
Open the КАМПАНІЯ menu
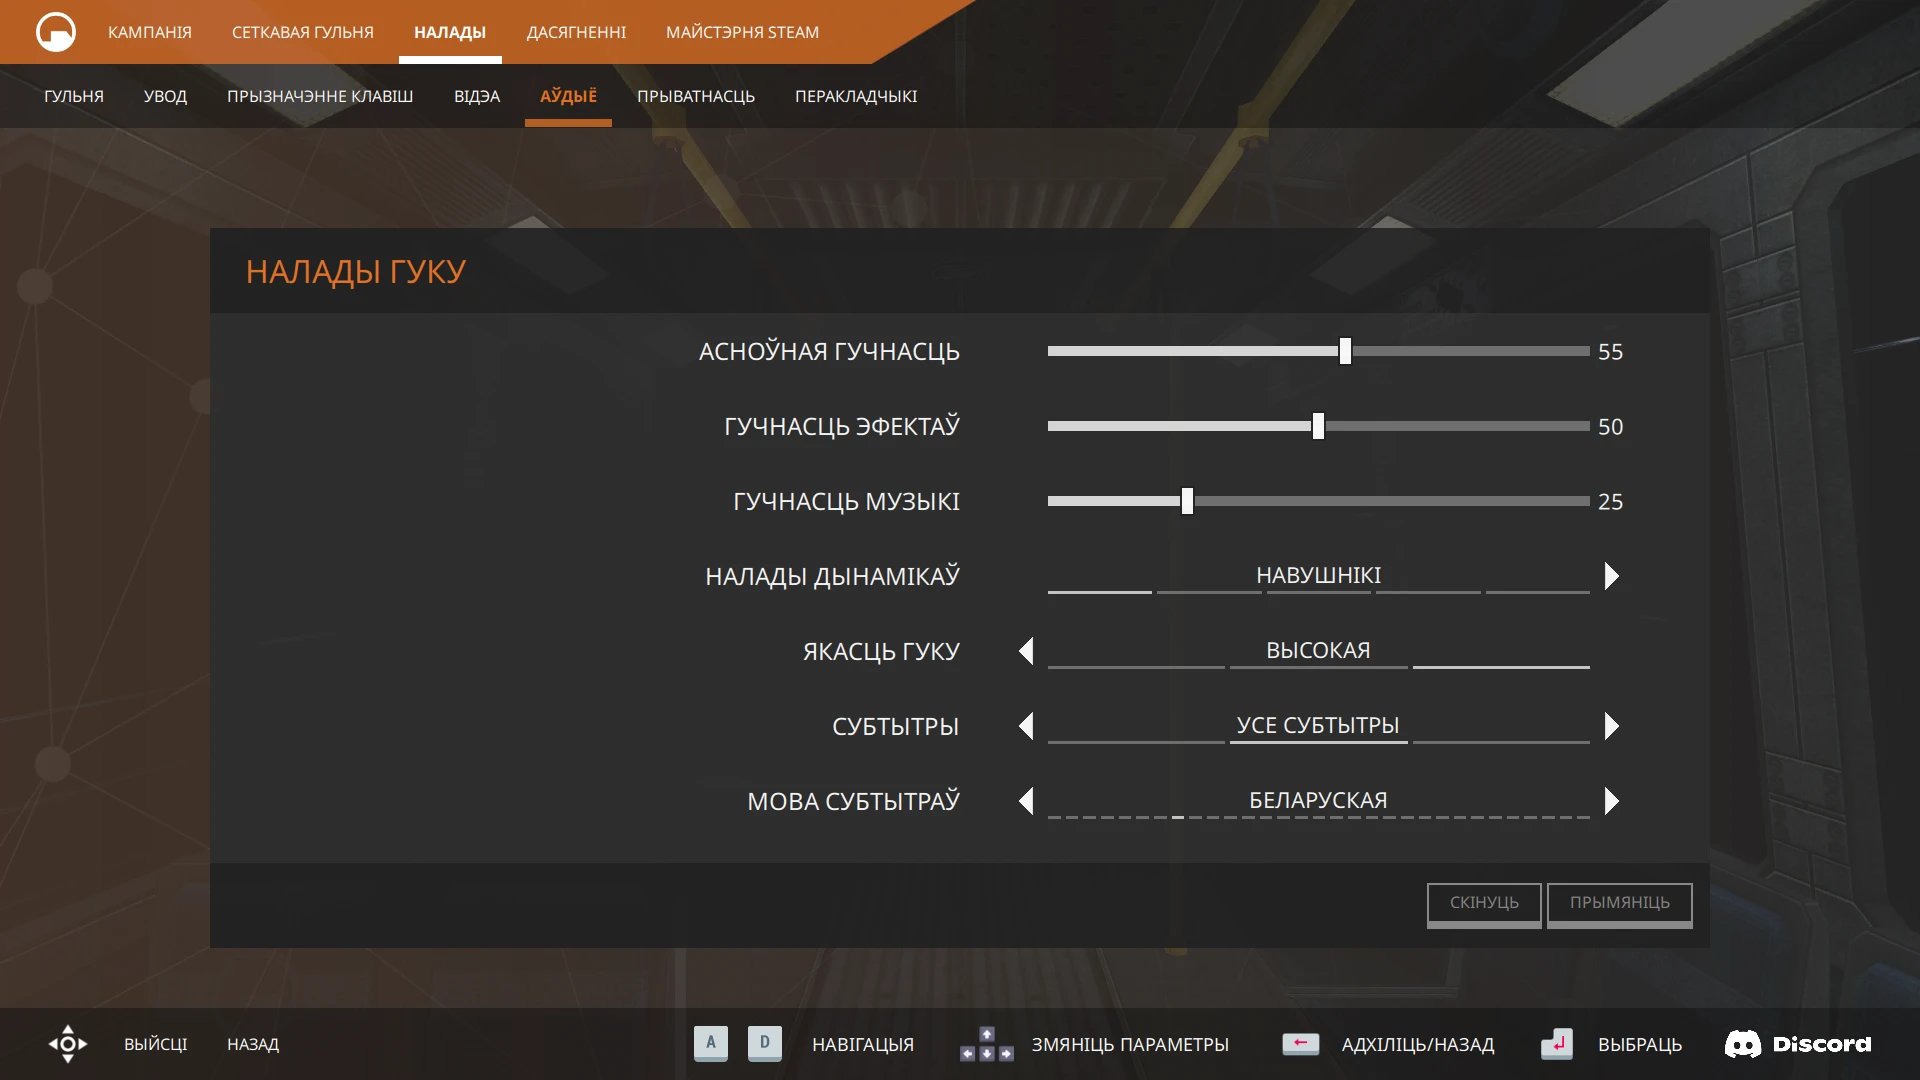tap(150, 32)
